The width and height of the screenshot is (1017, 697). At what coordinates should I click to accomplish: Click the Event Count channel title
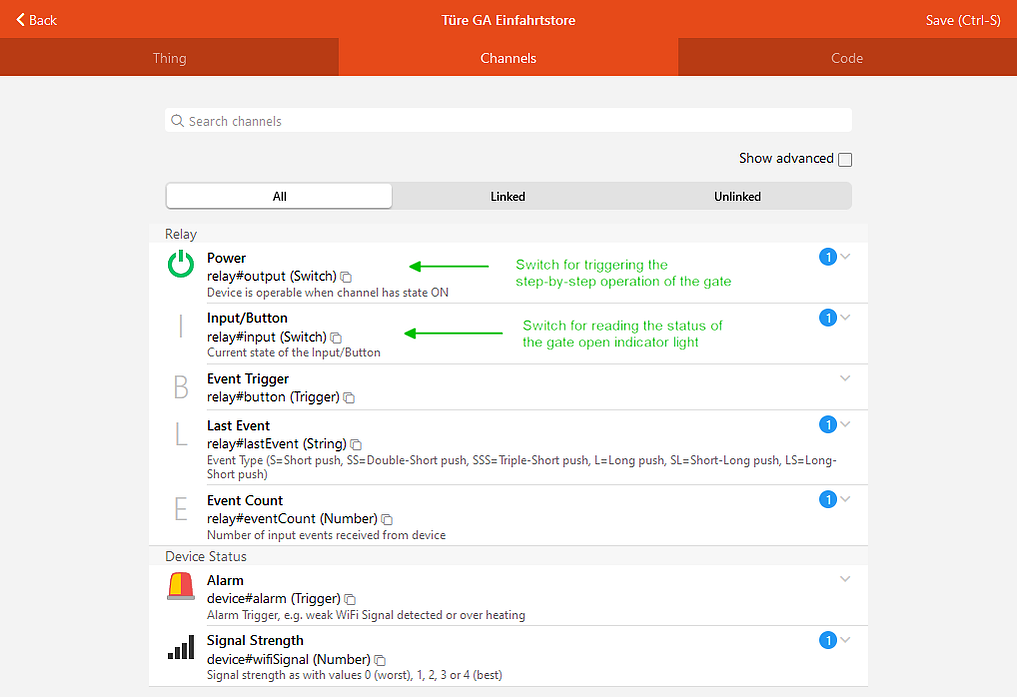245,501
